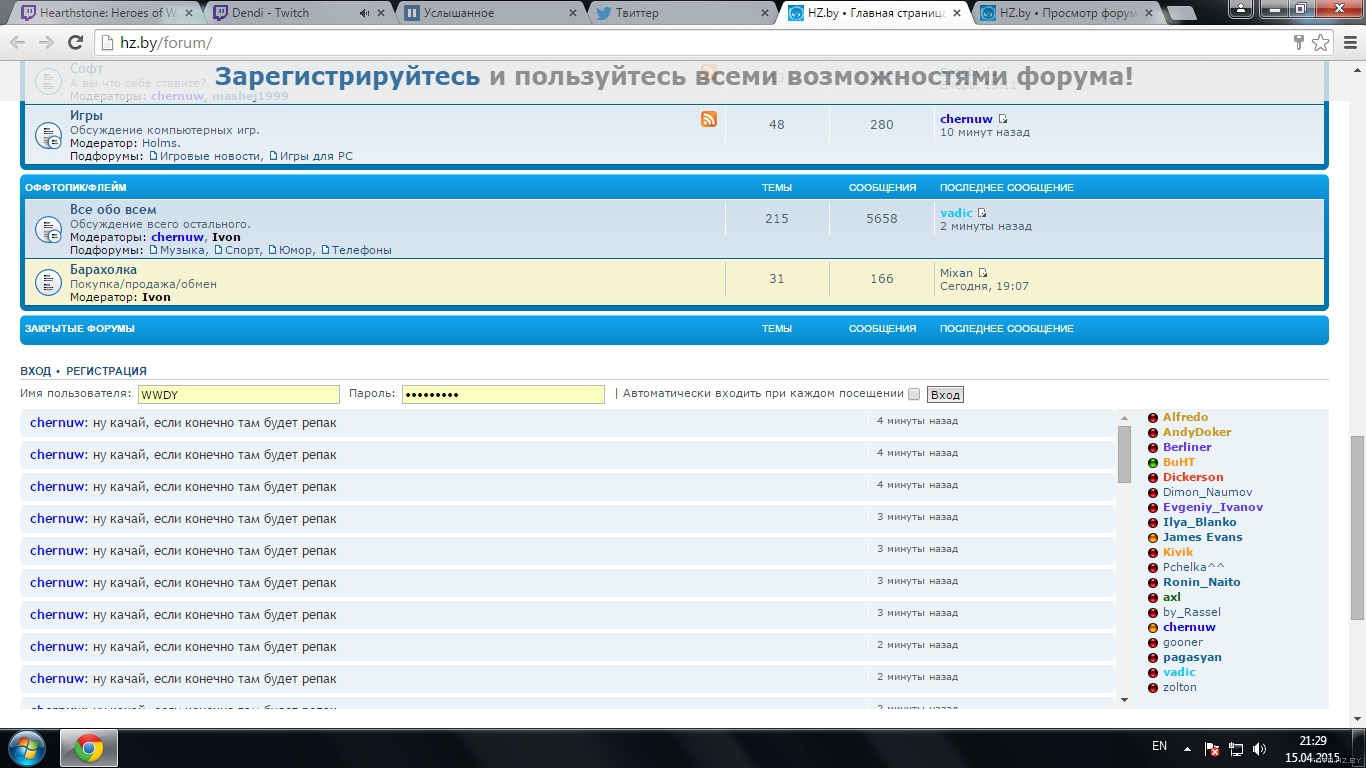1366x768 pixels.
Task: Click the Вход login button
Action: coord(945,395)
